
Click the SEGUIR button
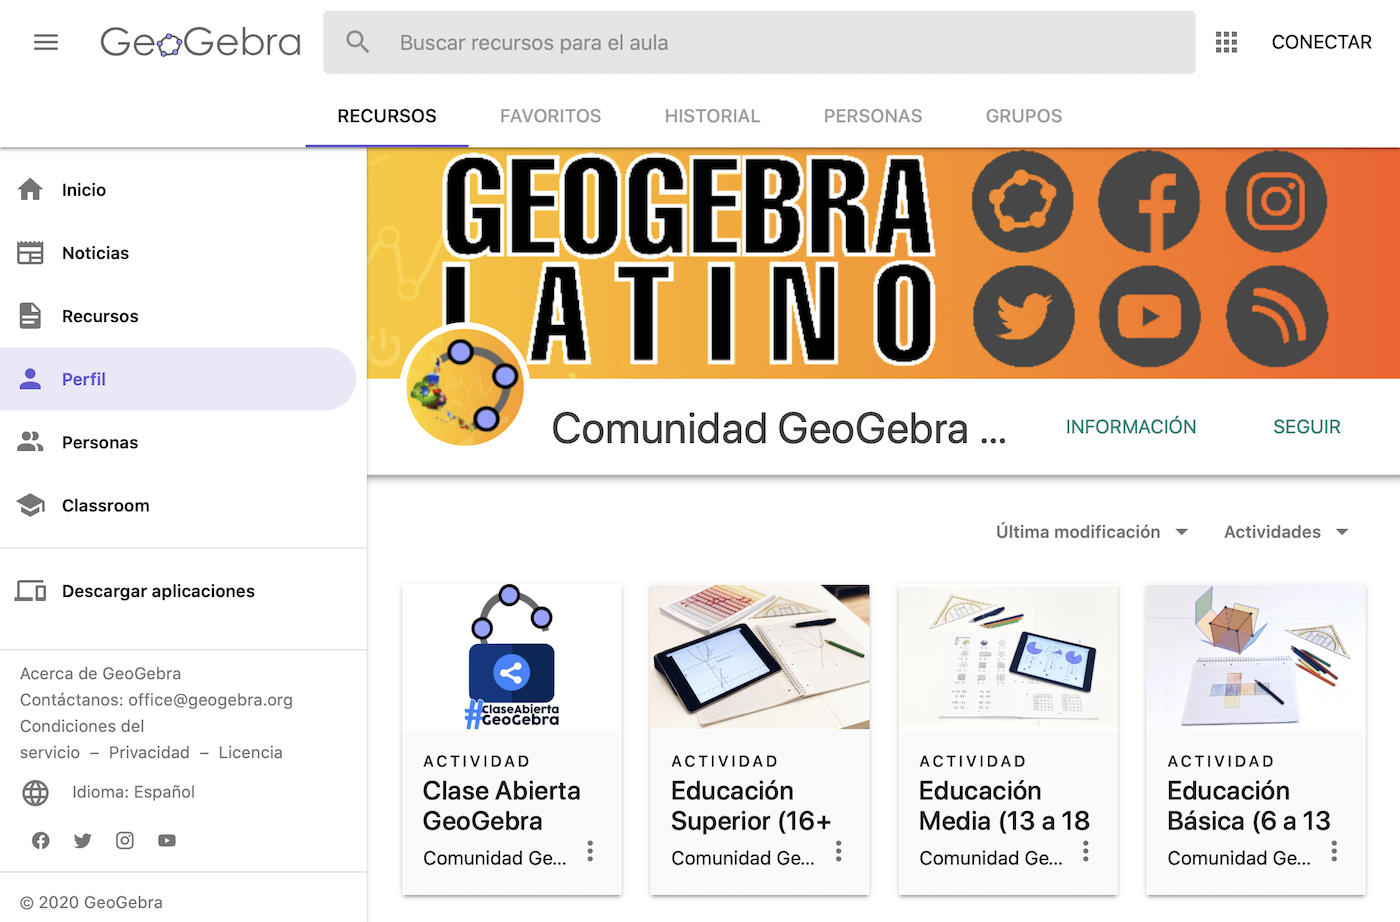(x=1306, y=427)
